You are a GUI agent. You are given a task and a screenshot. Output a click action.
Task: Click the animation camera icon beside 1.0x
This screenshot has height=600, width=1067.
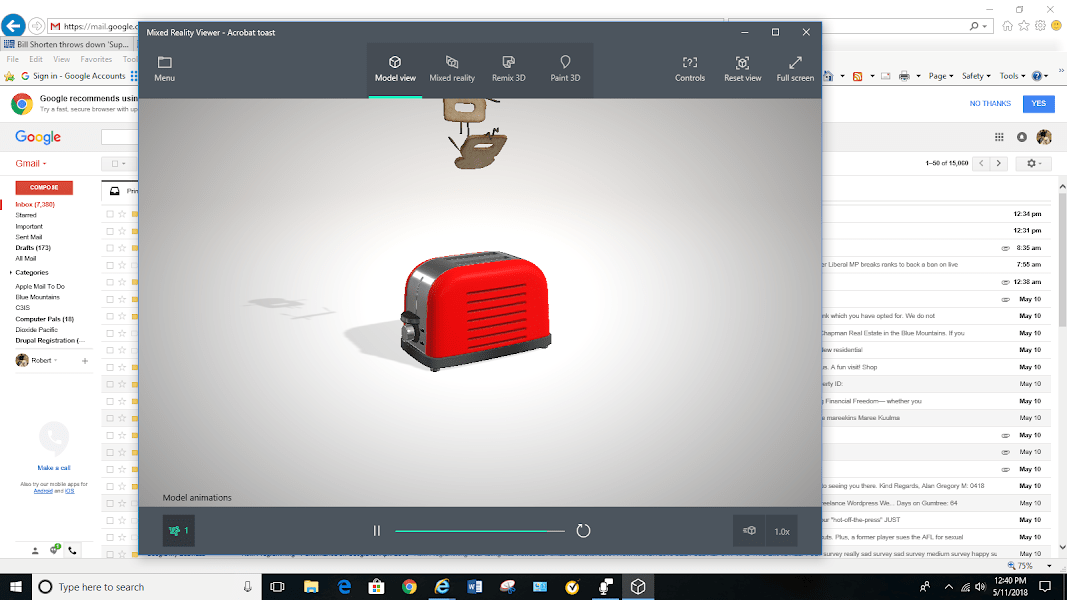pos(749,531)
